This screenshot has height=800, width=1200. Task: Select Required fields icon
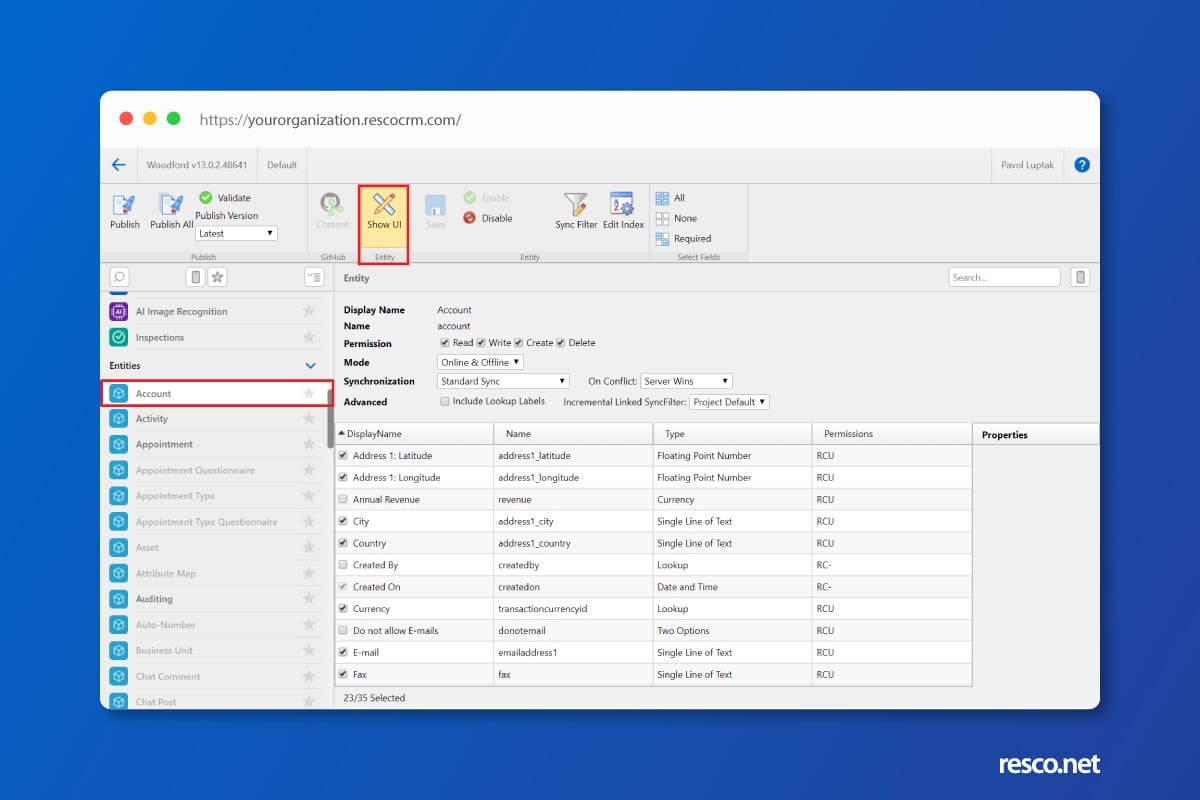662,238
